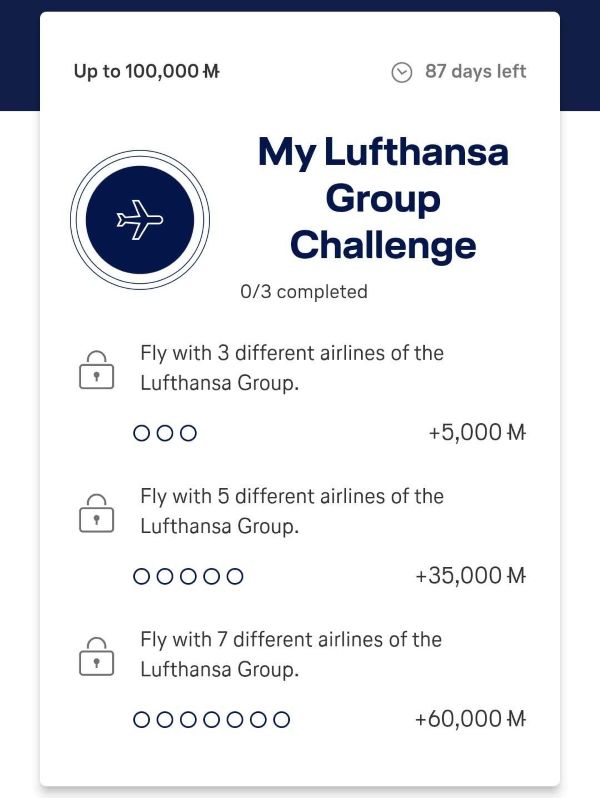Screen dimensions: 600x798
Task: Select last progress circle of 5-airline goal
Action: 234,576
